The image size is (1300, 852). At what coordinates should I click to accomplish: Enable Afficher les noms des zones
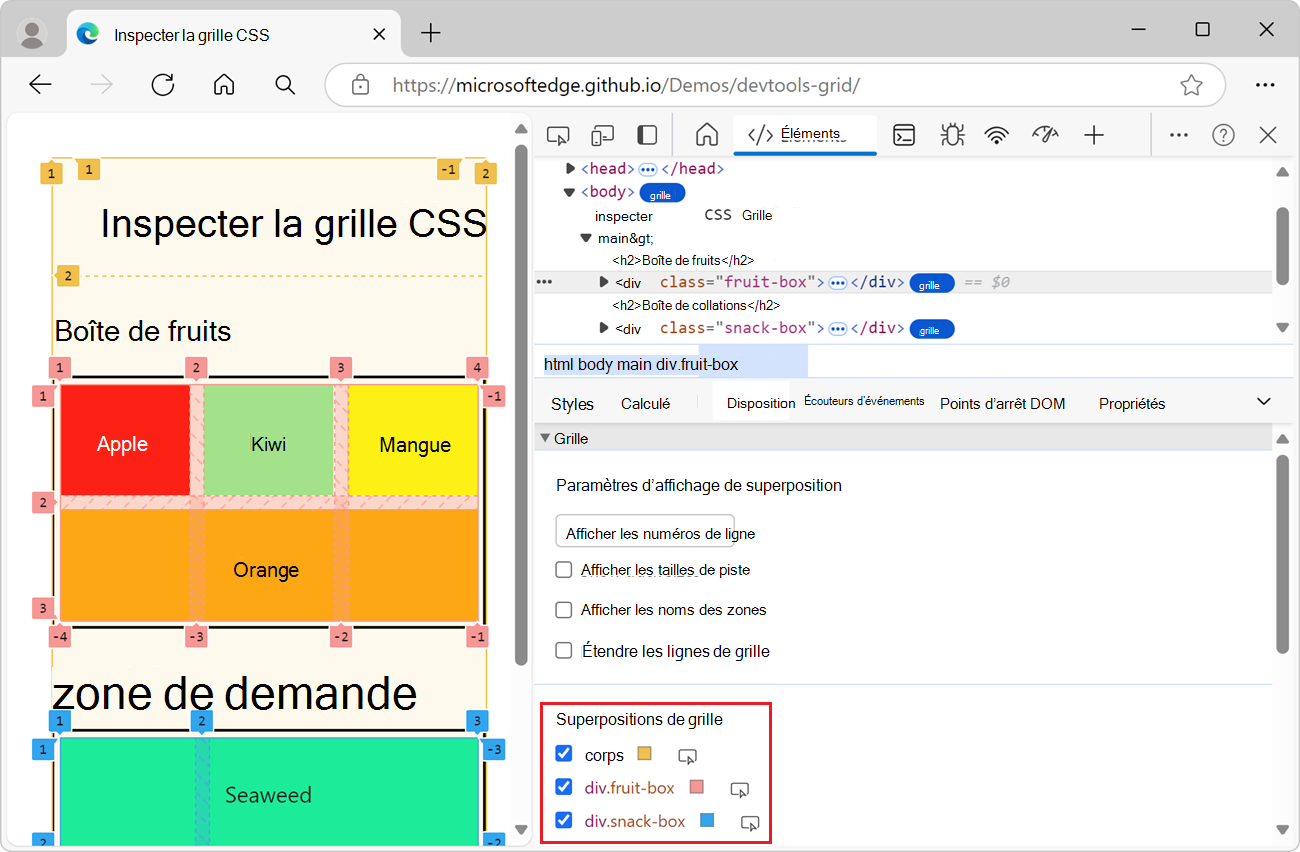[563, 609]
